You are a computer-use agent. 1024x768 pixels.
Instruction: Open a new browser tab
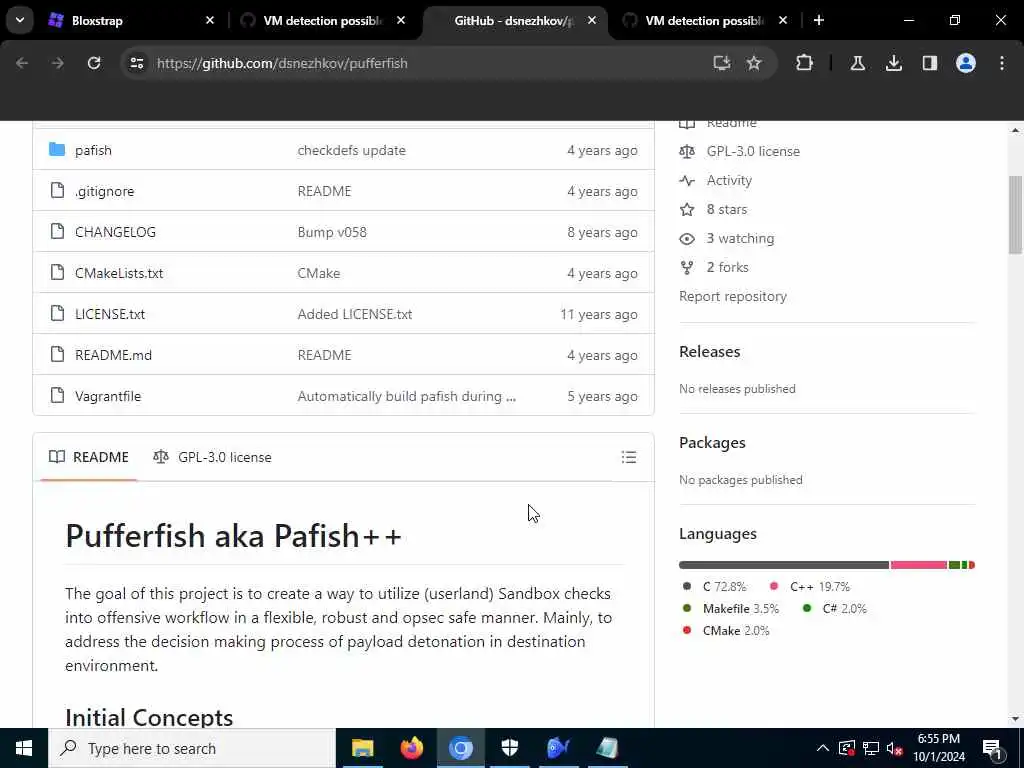point(819,20)
